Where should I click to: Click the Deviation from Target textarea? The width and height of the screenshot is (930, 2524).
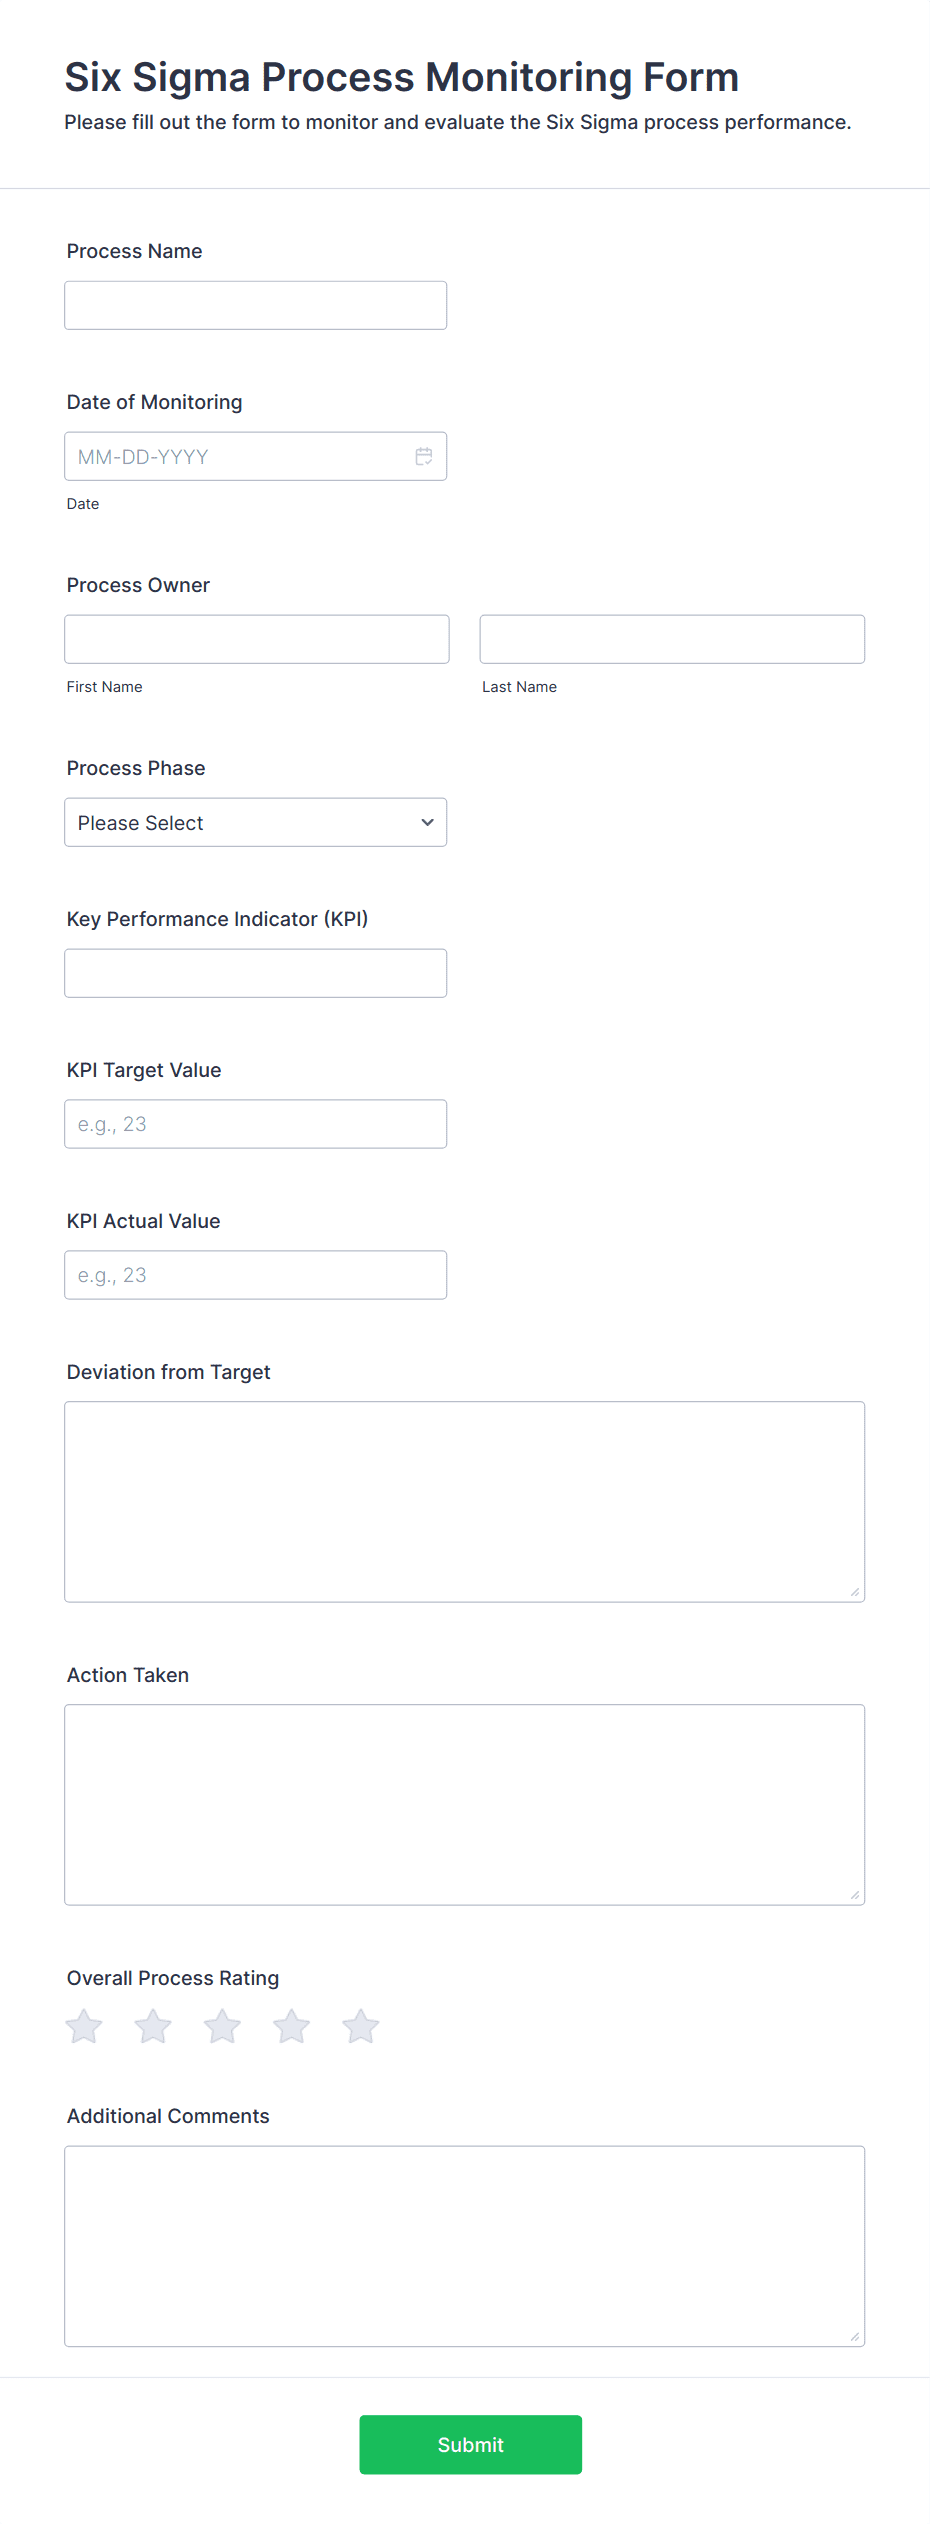pyautogui.click(x=464, y=1501)
